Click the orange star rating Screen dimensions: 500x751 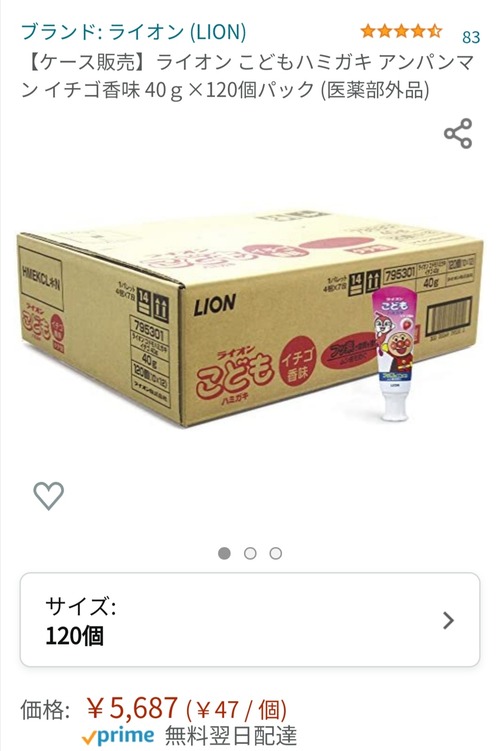point(401,32)
